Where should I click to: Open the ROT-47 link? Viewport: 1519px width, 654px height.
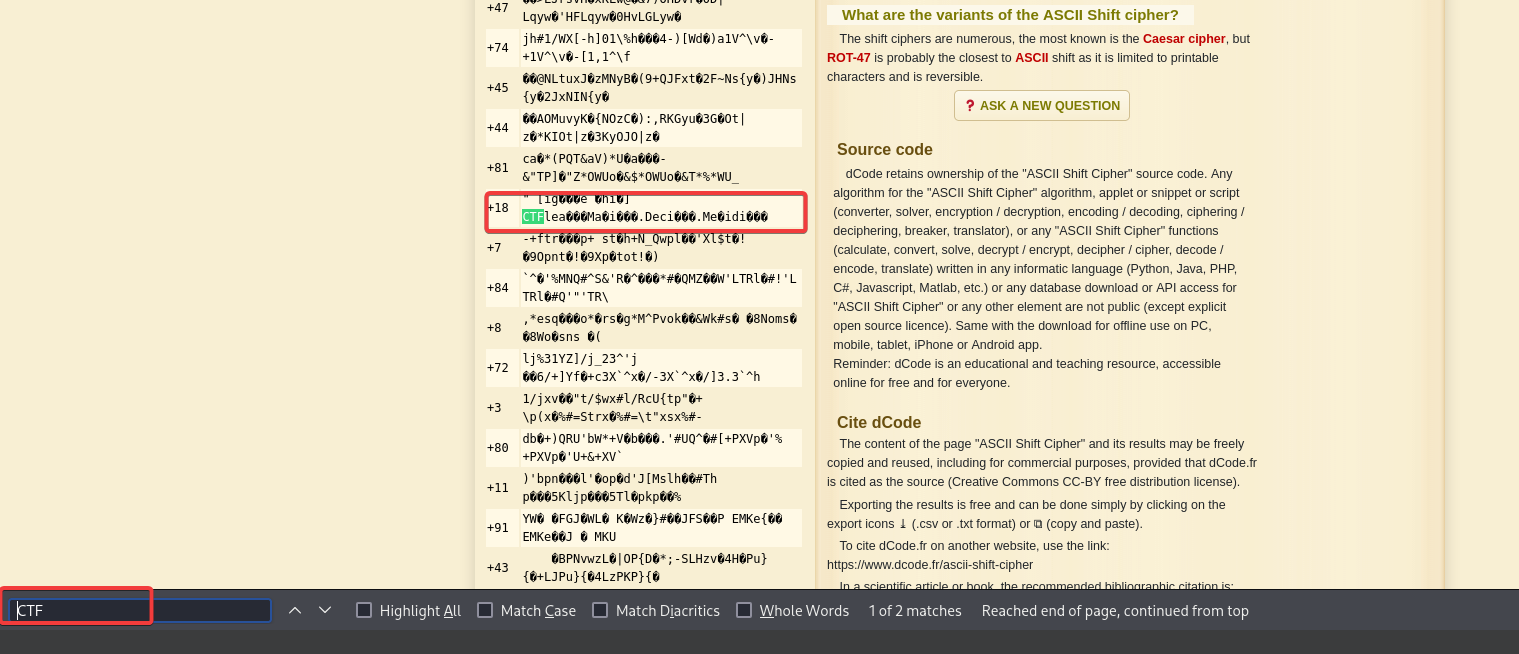[x=848, y=58]
